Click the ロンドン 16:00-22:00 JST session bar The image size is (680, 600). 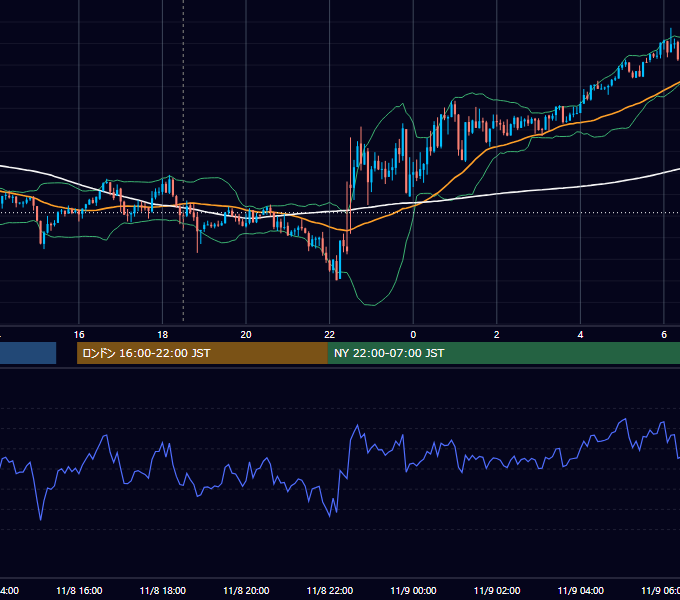click(x=202, y=353)
